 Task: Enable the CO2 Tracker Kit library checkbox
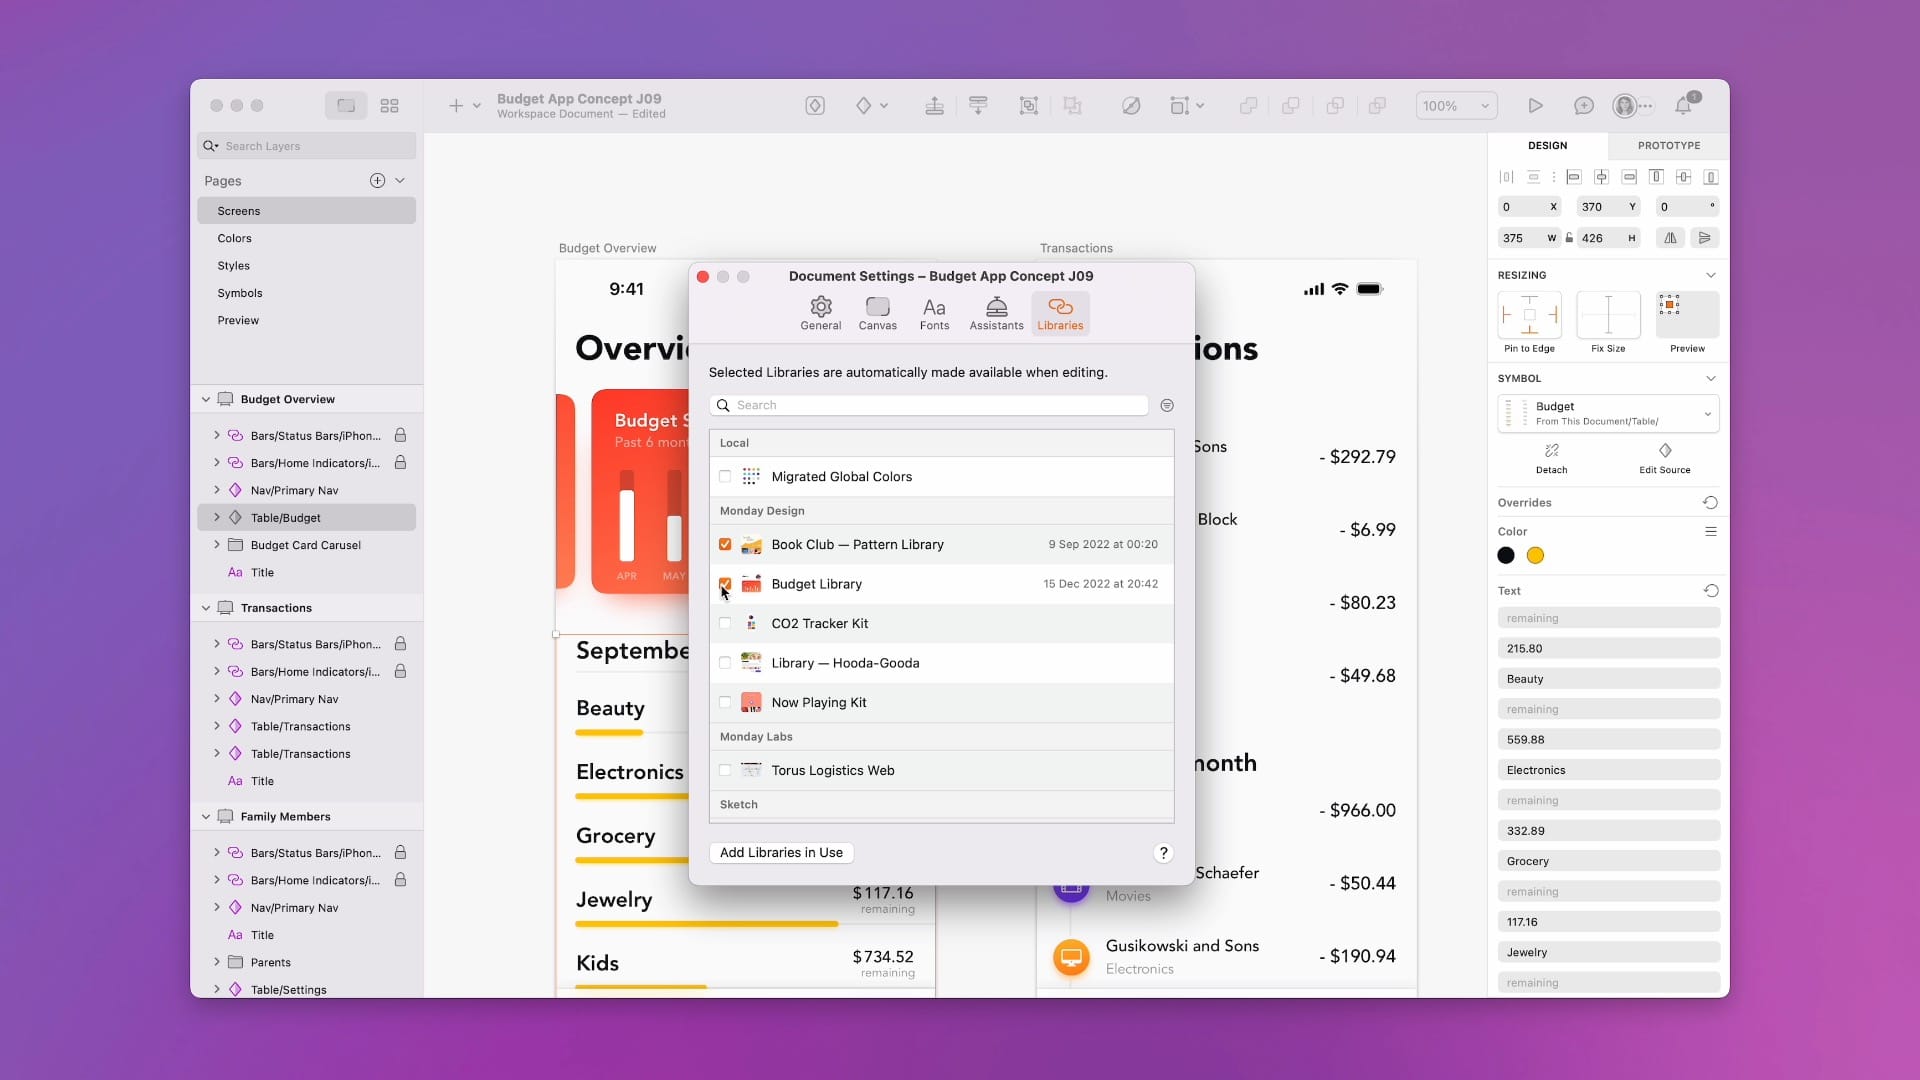[725, 623]
